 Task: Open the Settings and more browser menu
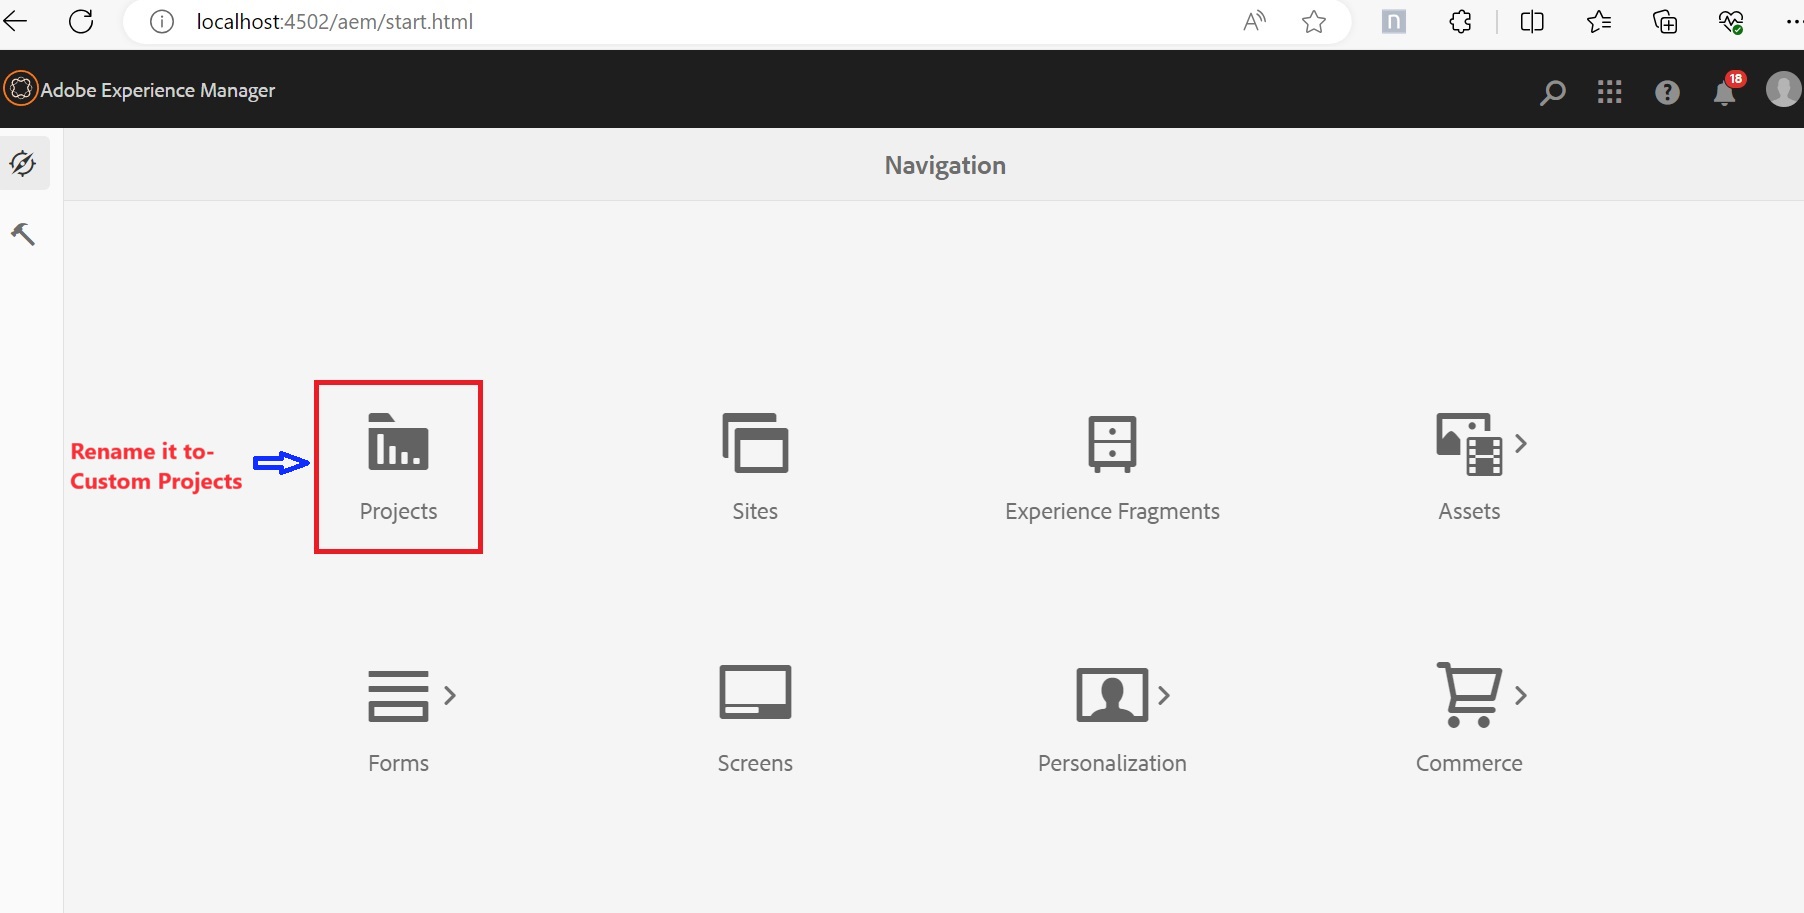coord(1793,21)
